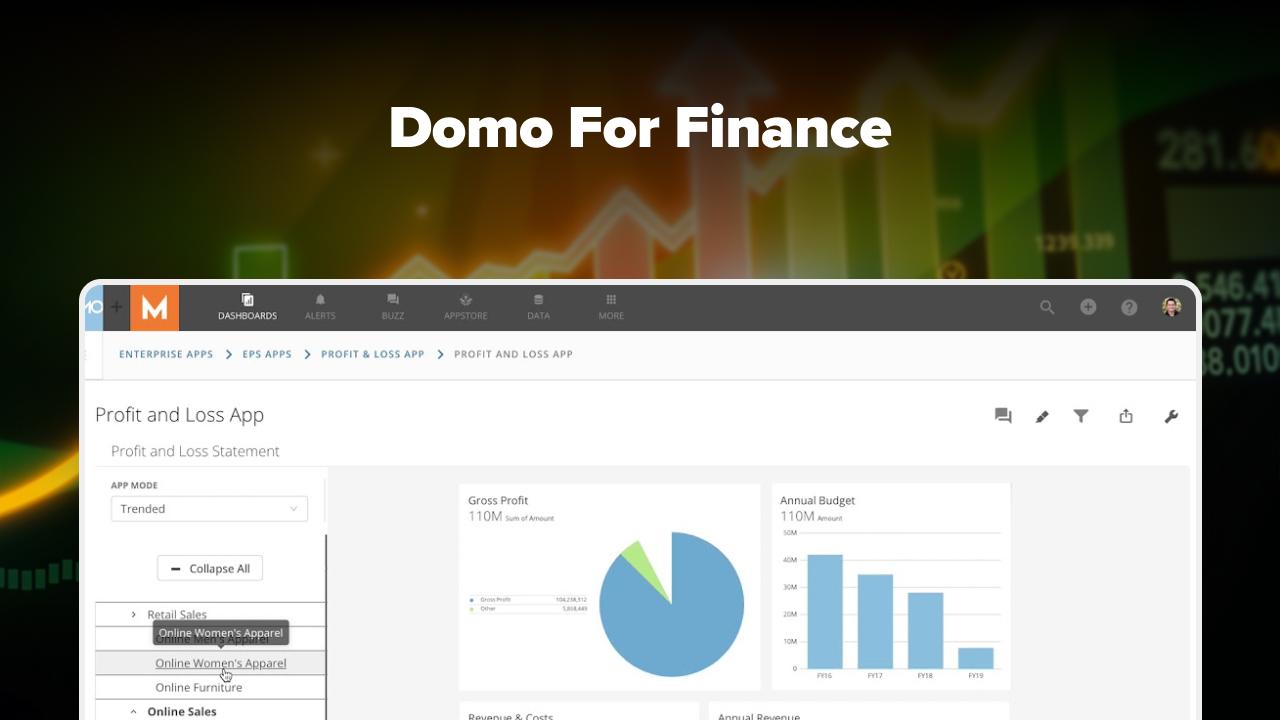Open the wrench settings icon
Screen dimensions: 1280x720
click(1171, 416)
